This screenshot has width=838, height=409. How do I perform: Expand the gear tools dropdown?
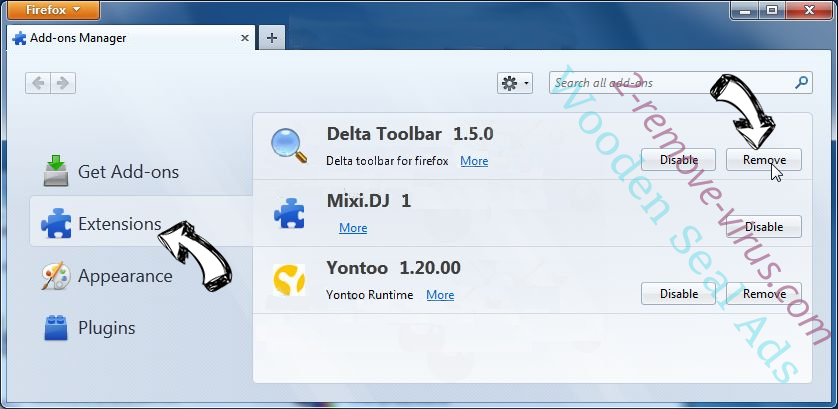514,83
